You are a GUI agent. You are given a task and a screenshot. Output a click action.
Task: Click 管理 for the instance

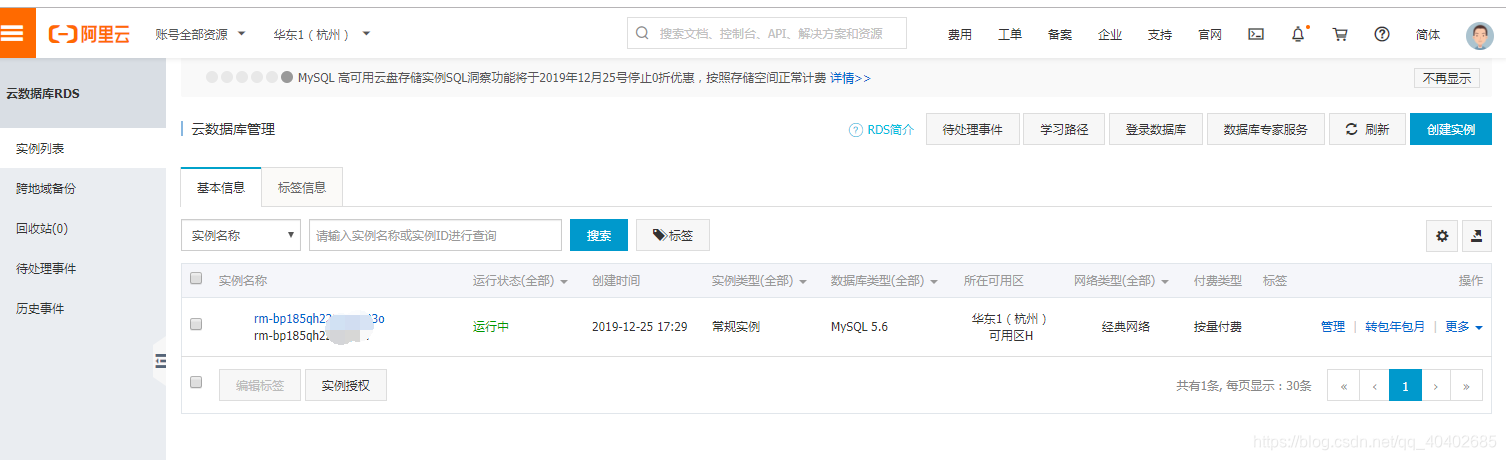pos(1333,327)
